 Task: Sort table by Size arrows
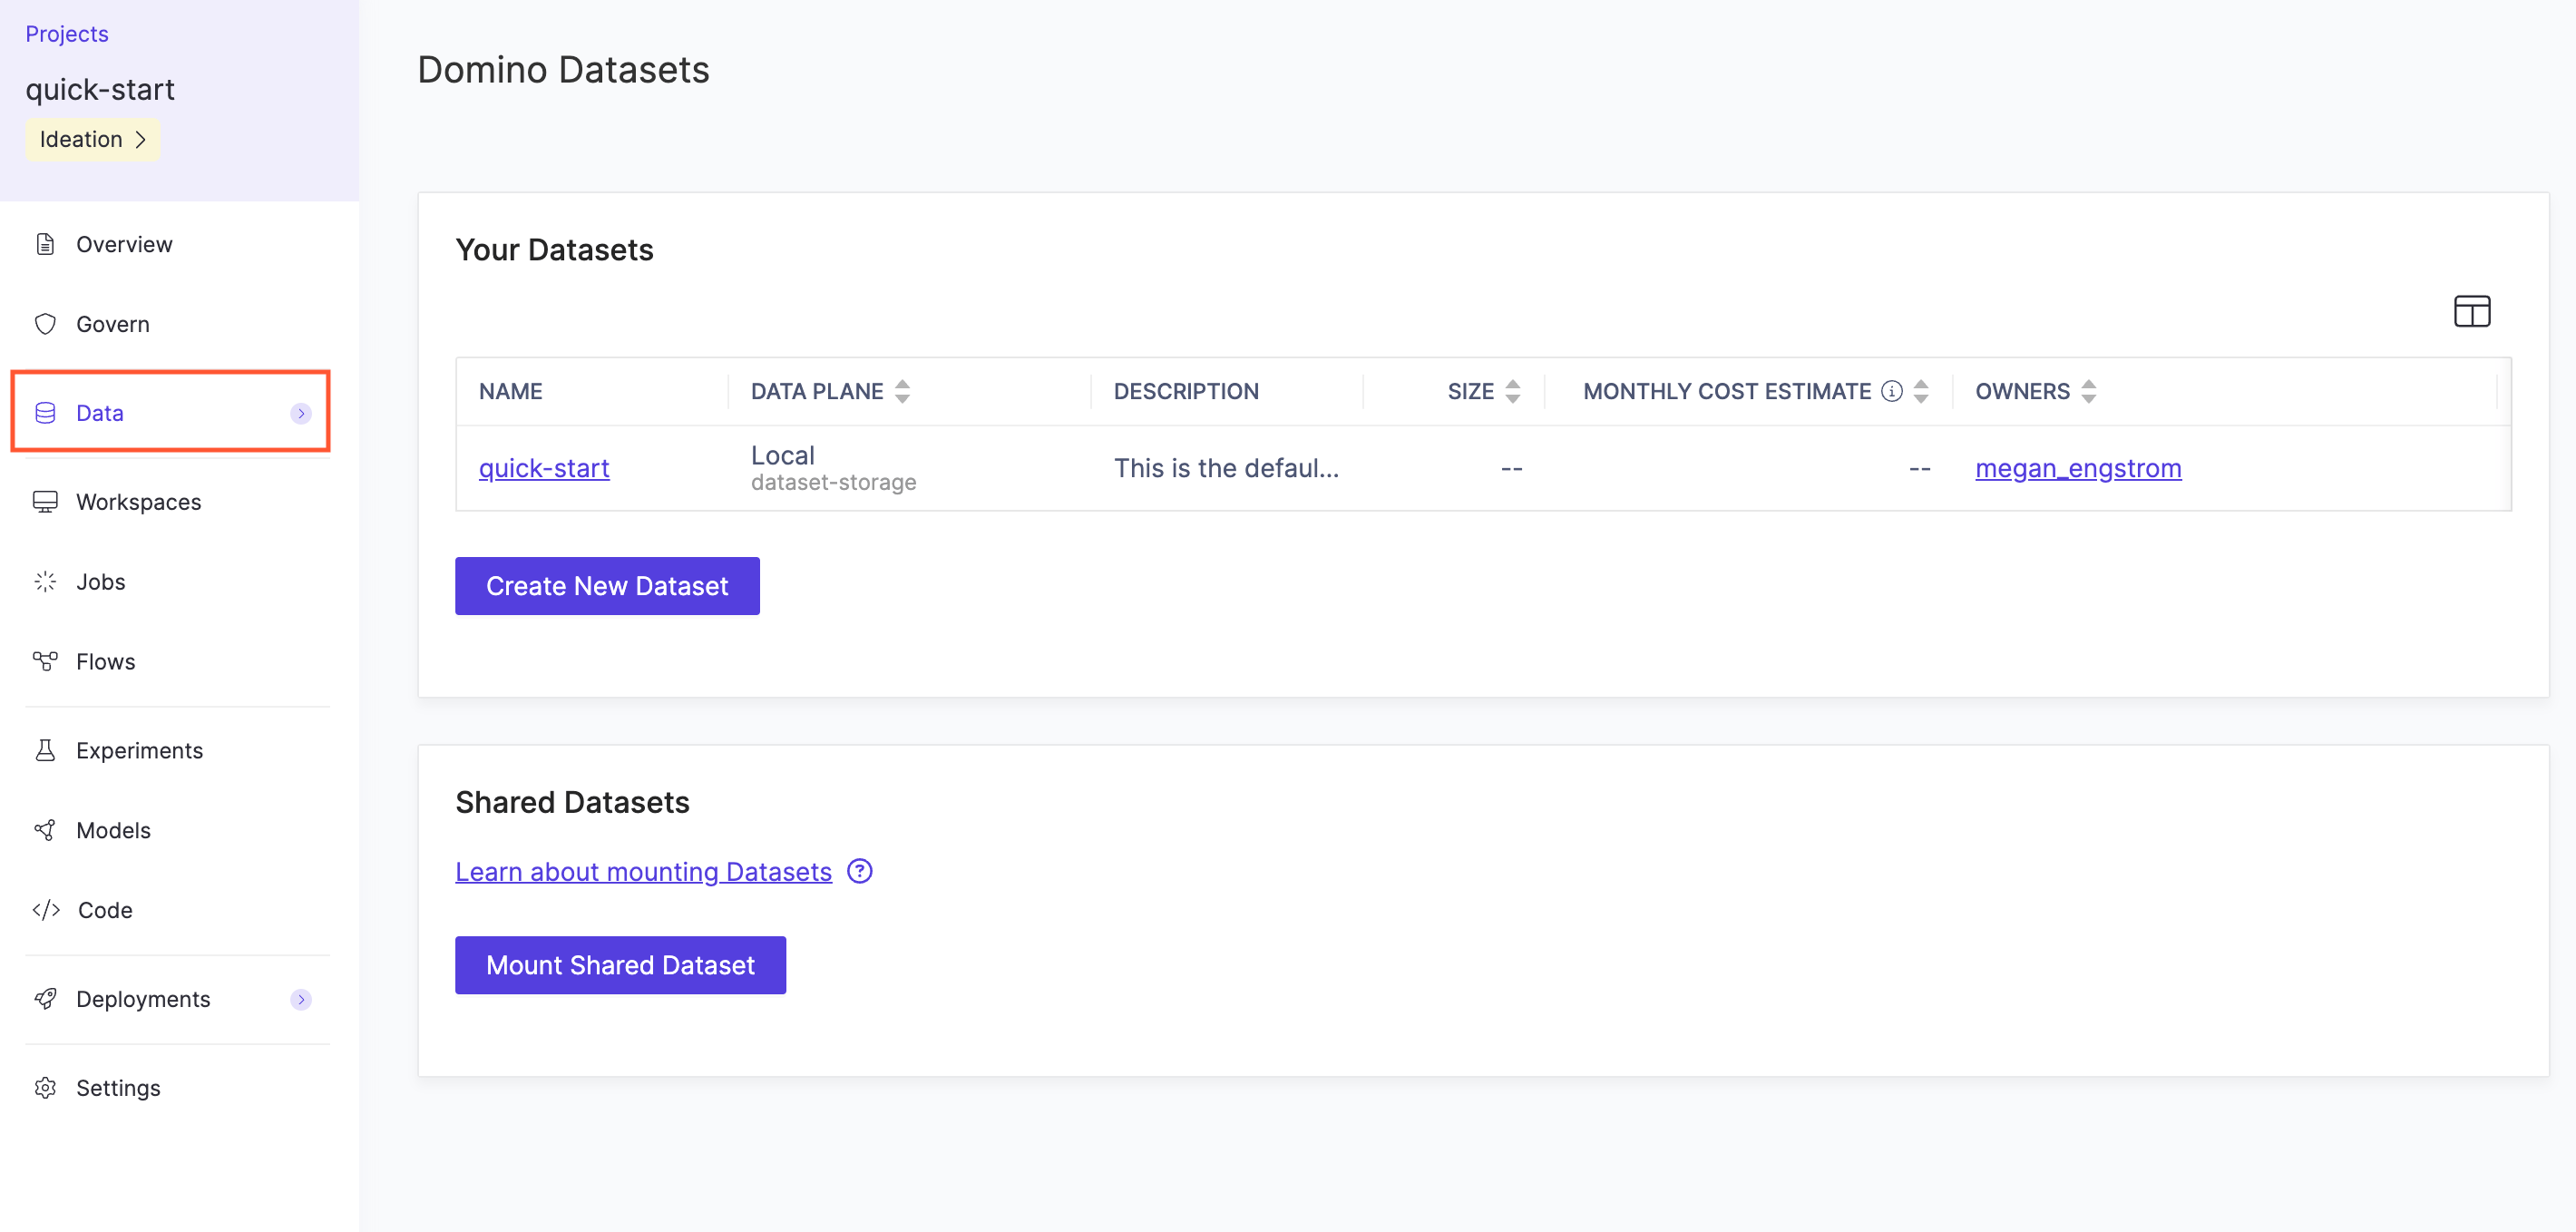click(x=1512, y=391)
